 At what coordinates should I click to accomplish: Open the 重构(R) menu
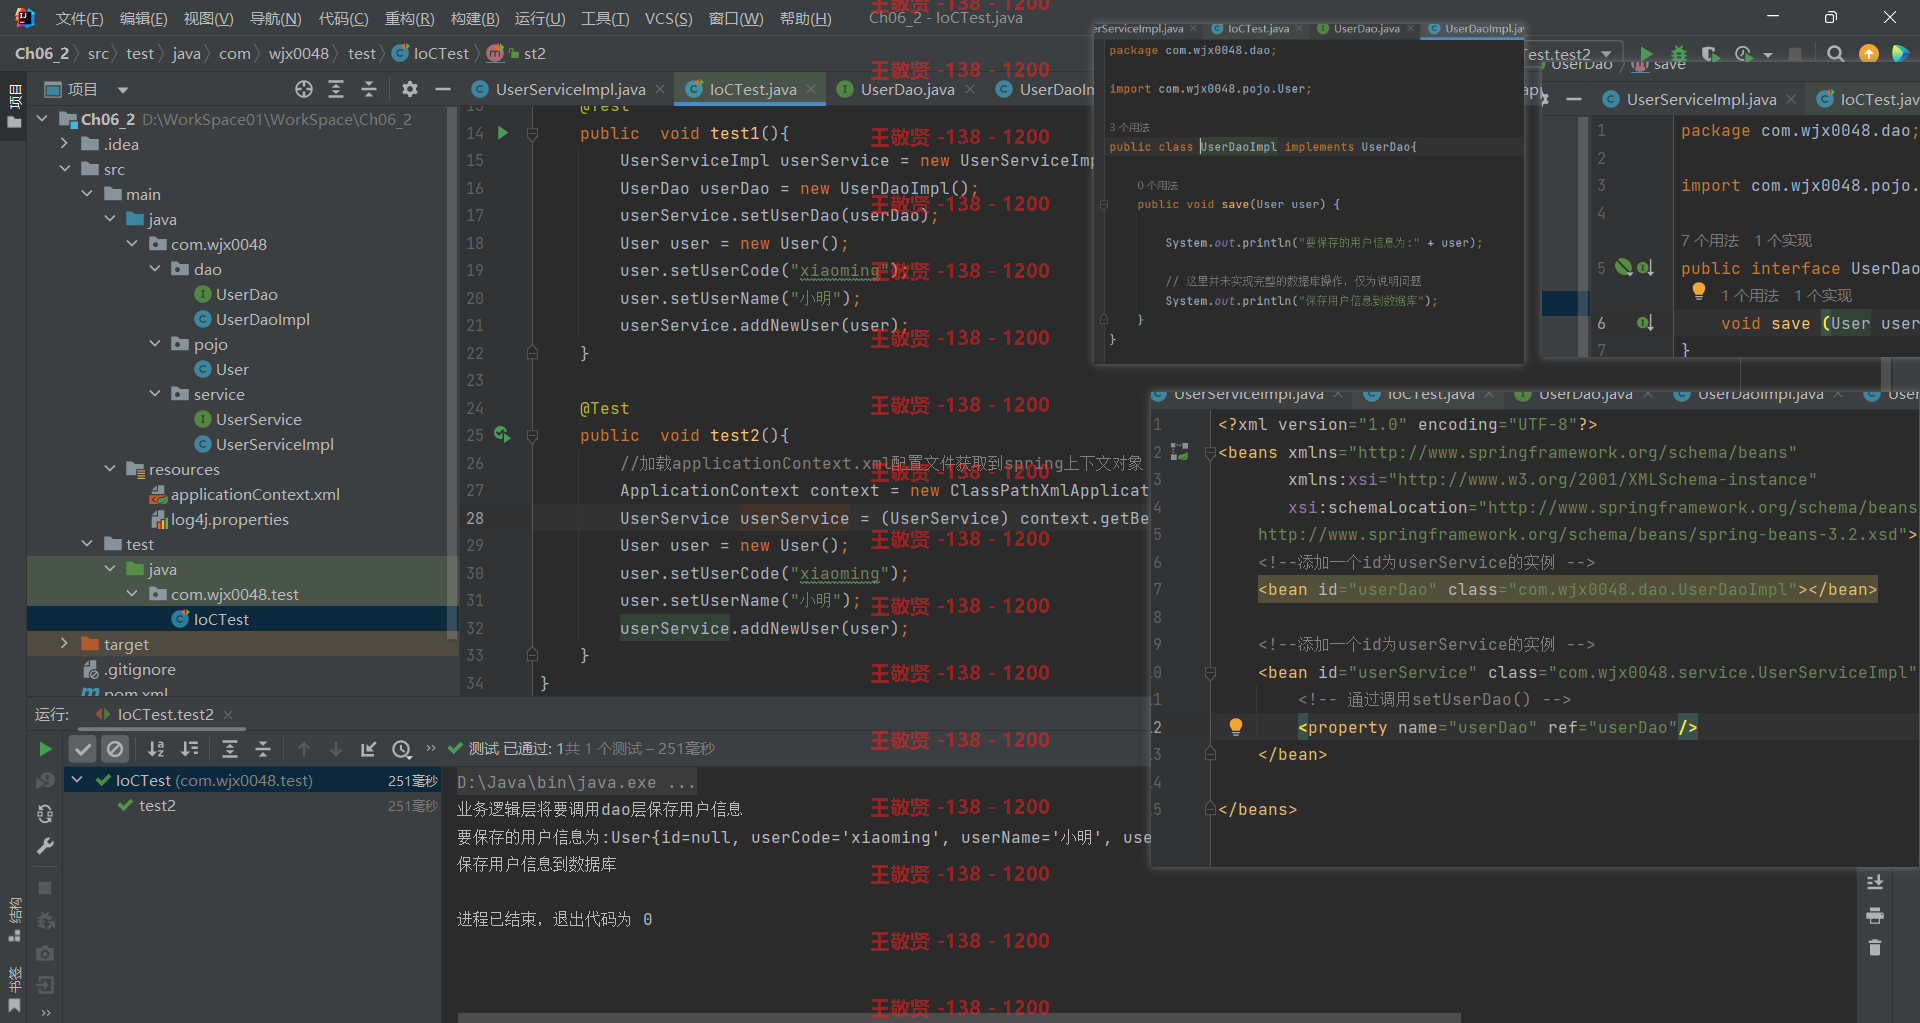point(409,18)
